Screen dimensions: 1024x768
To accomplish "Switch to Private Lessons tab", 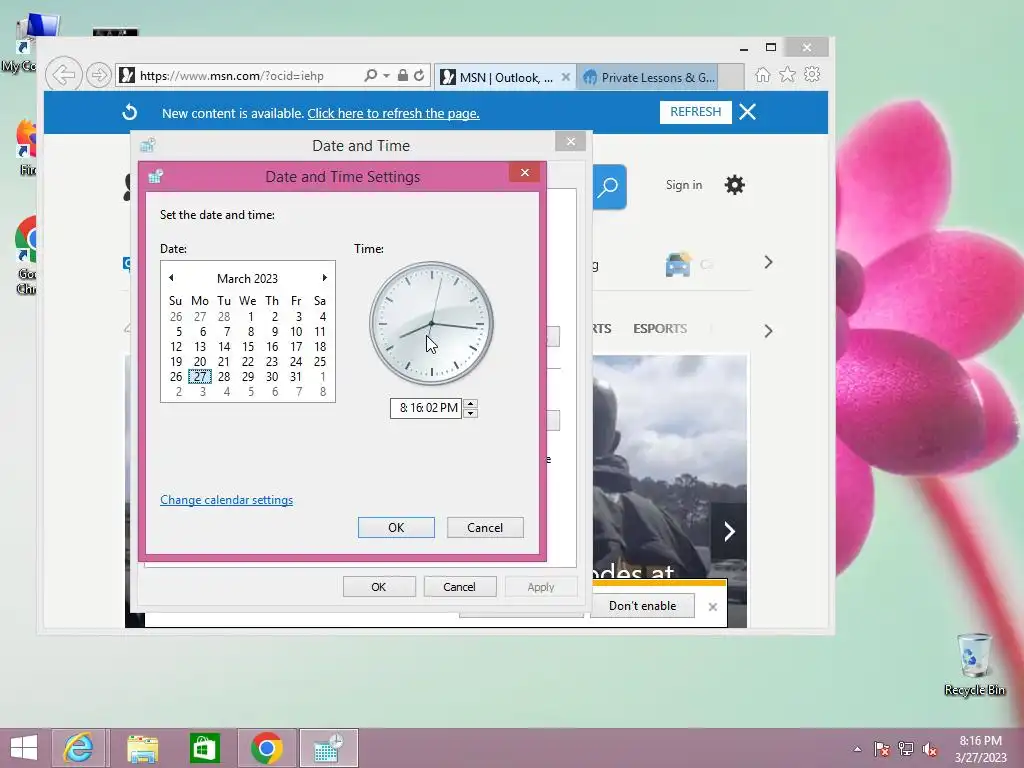I will coord(649,78).
